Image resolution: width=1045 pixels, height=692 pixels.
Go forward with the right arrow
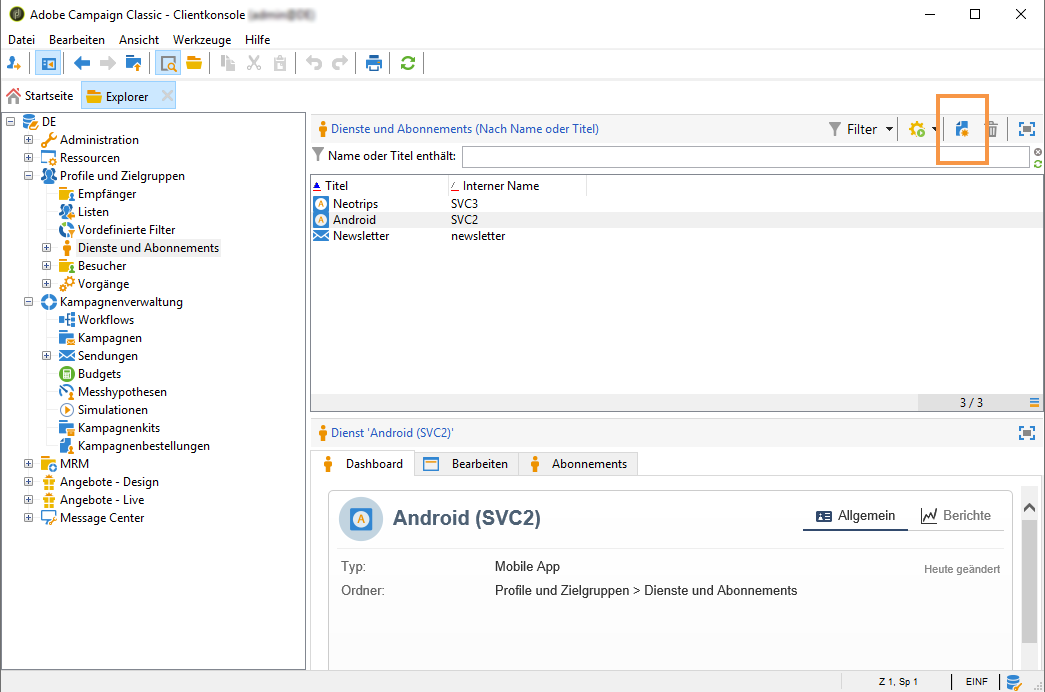pyautogui.click(x=107, y=63)
